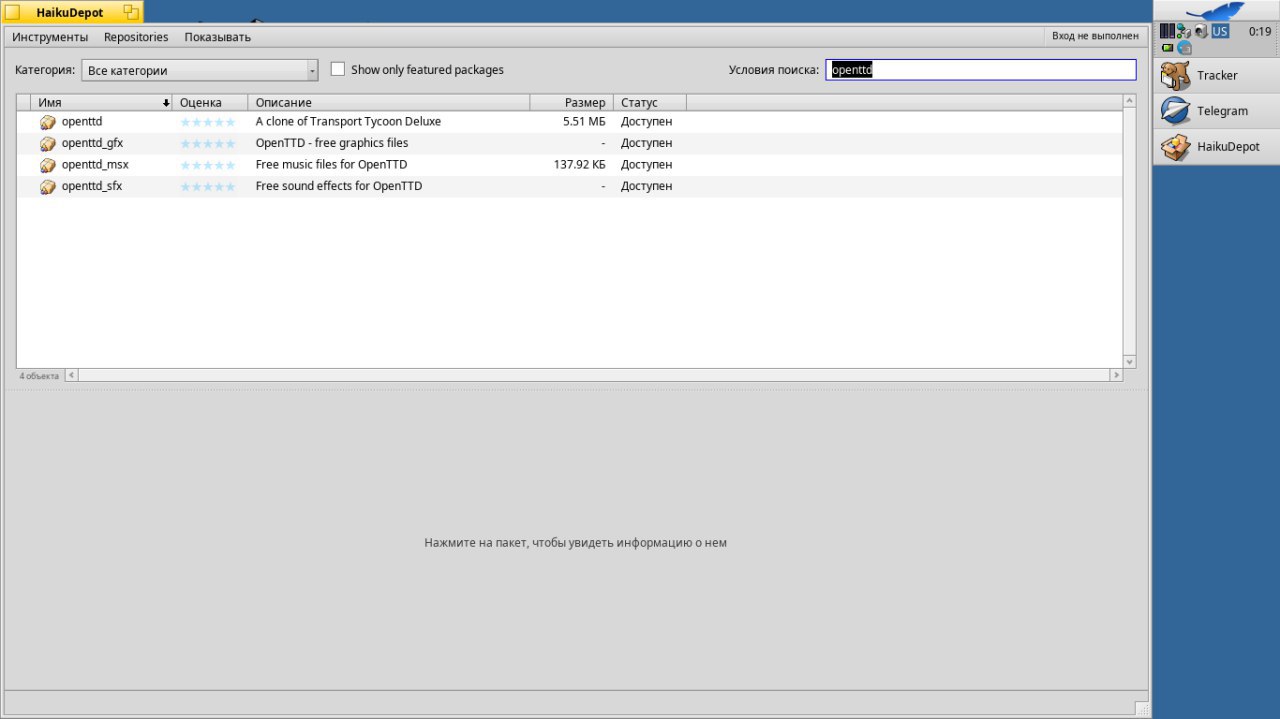This screenshot has height=719, width=1280.
Task: Open the network status tray icon
Action: tap(1184, 31)
